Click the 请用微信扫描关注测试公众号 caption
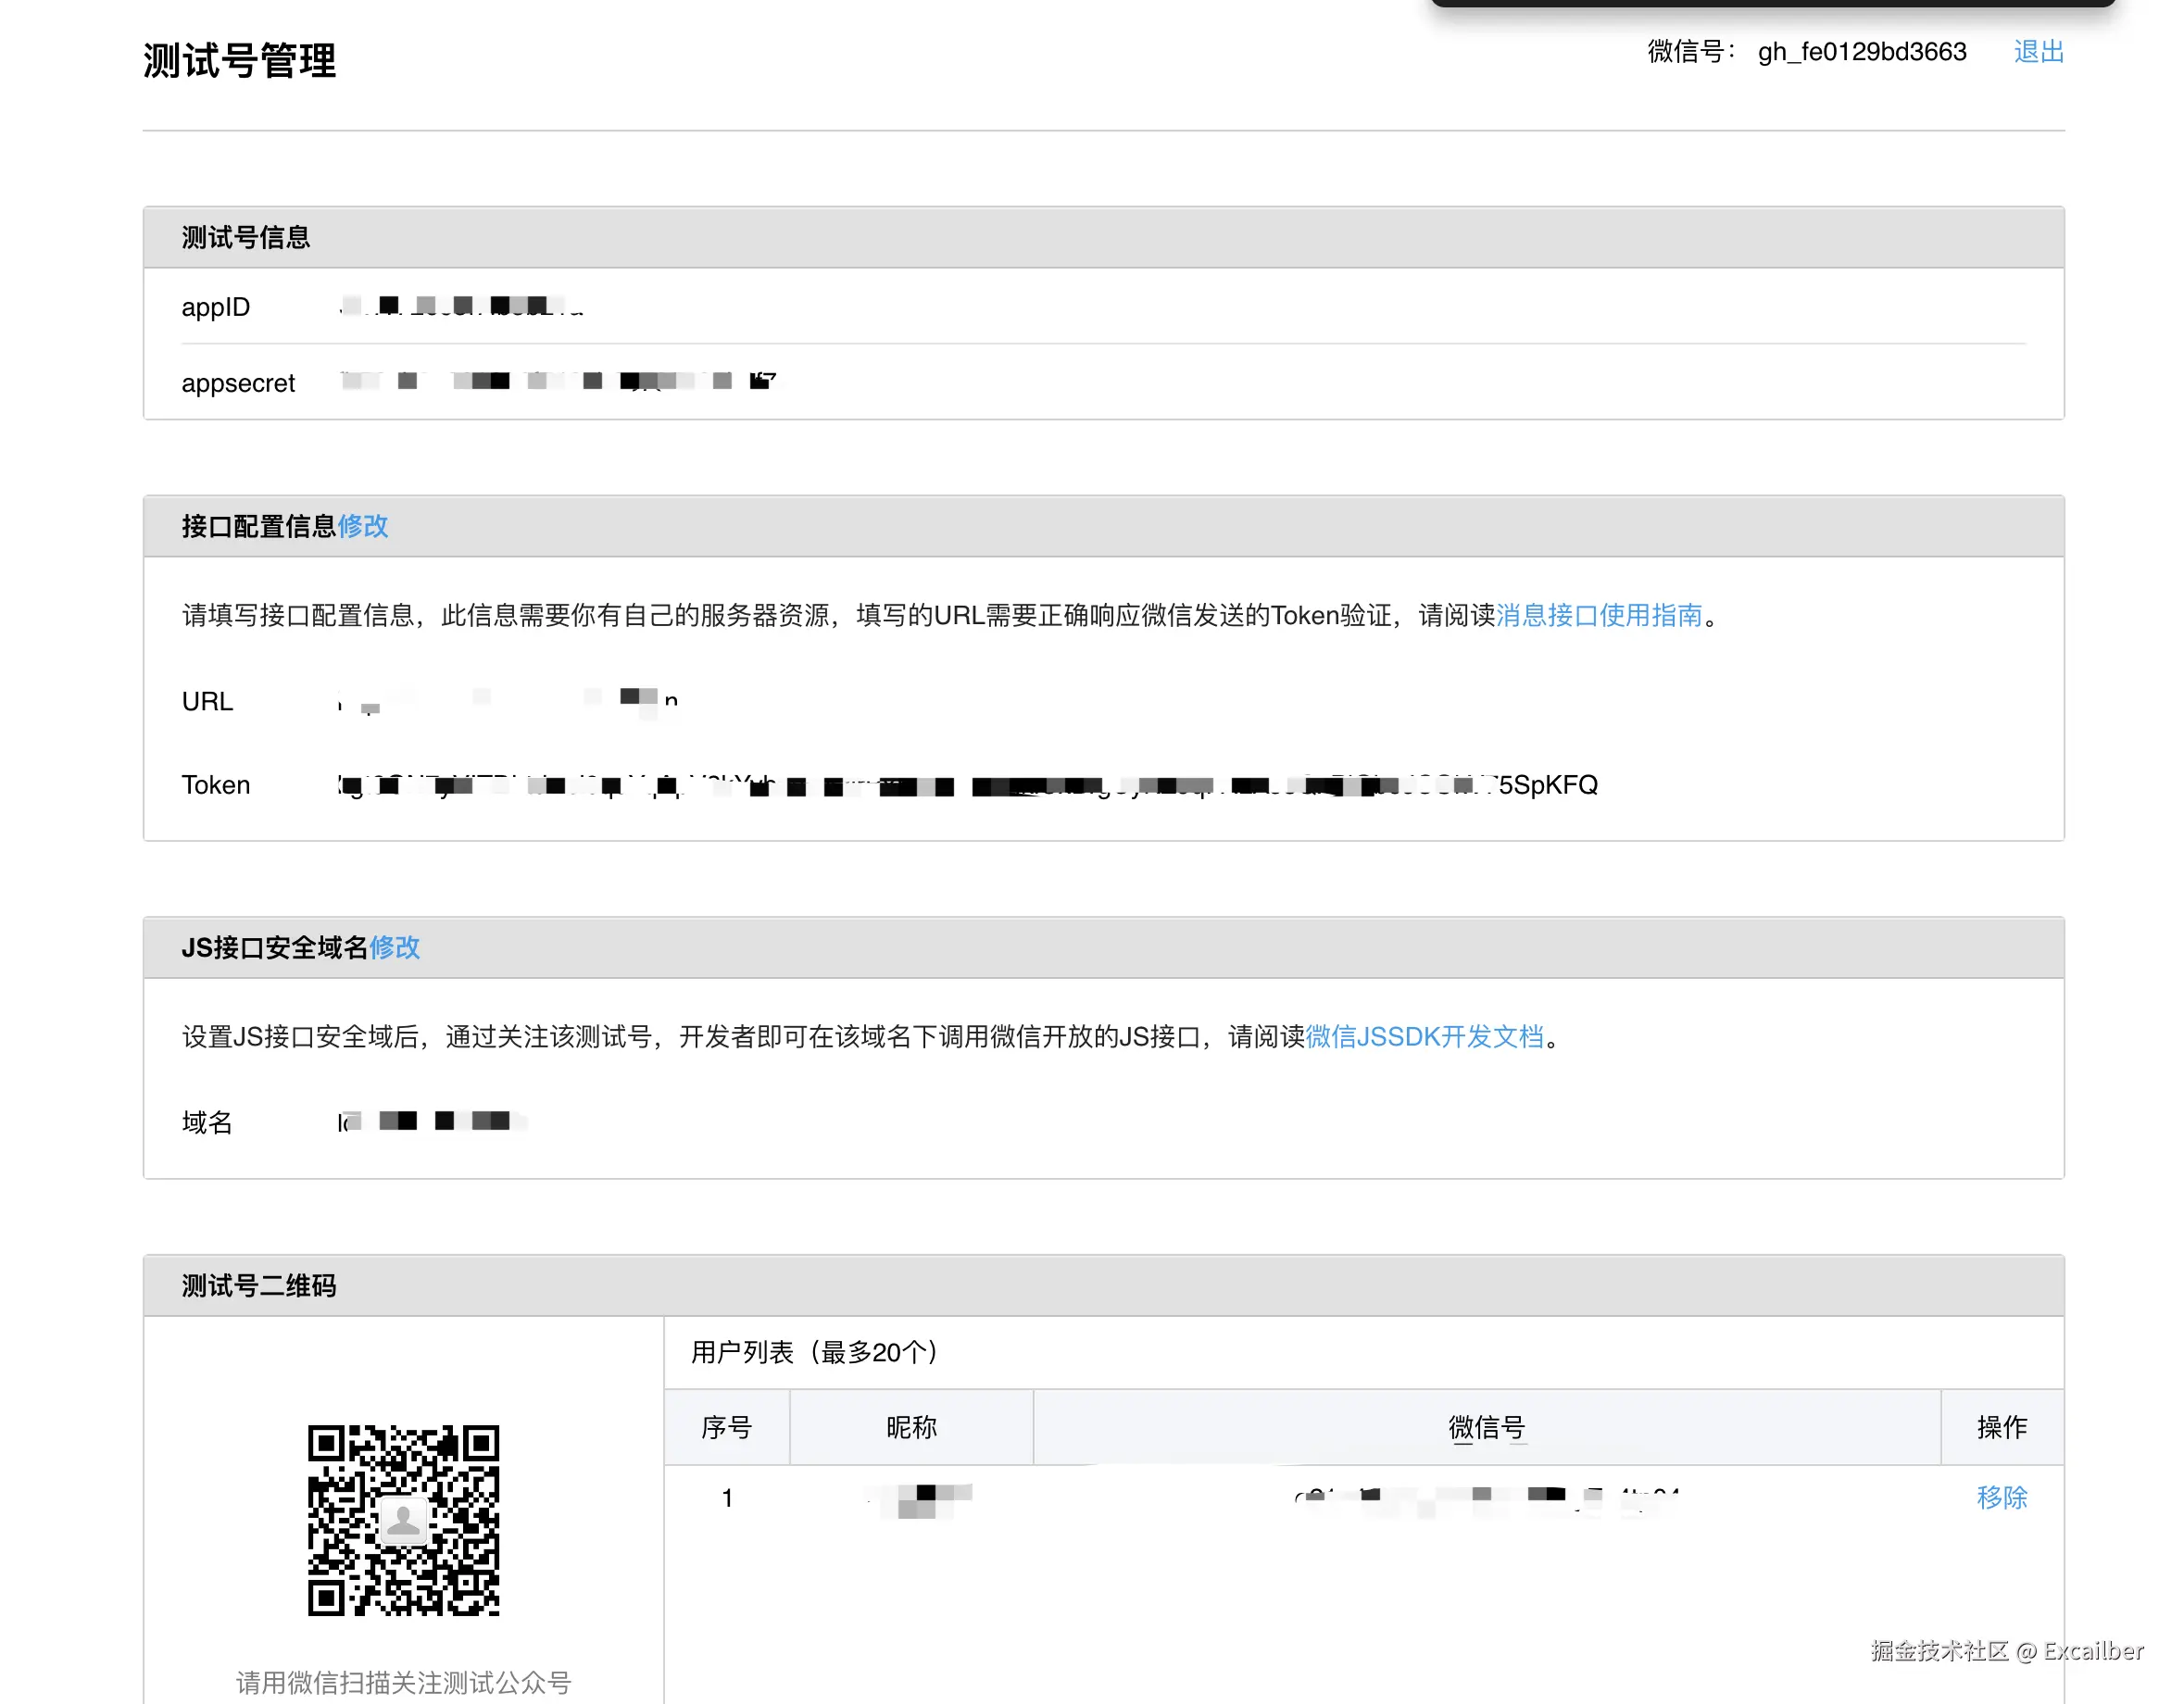This screenshot has height=1704, width=2184. click(403, 1682)
